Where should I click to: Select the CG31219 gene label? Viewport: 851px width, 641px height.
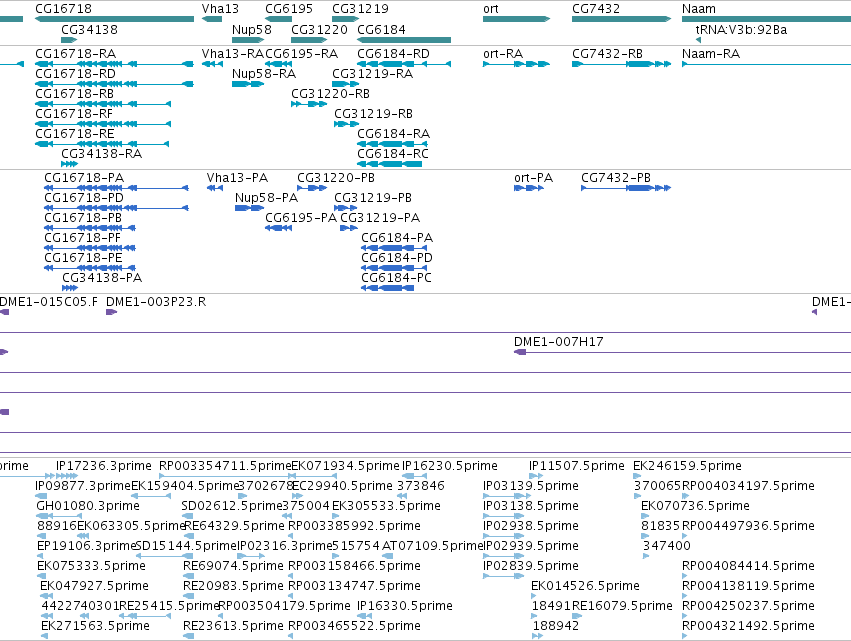[x=360, y=9]
